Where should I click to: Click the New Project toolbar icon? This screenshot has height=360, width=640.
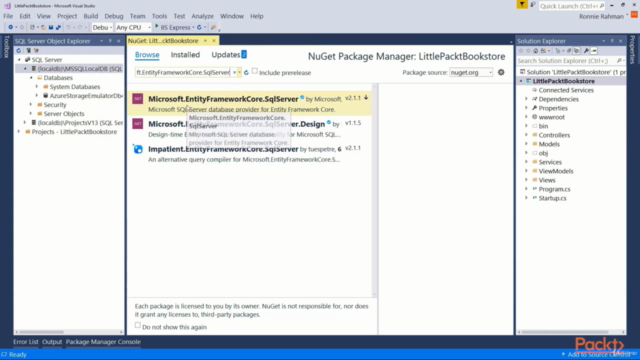tap(32, 27)
